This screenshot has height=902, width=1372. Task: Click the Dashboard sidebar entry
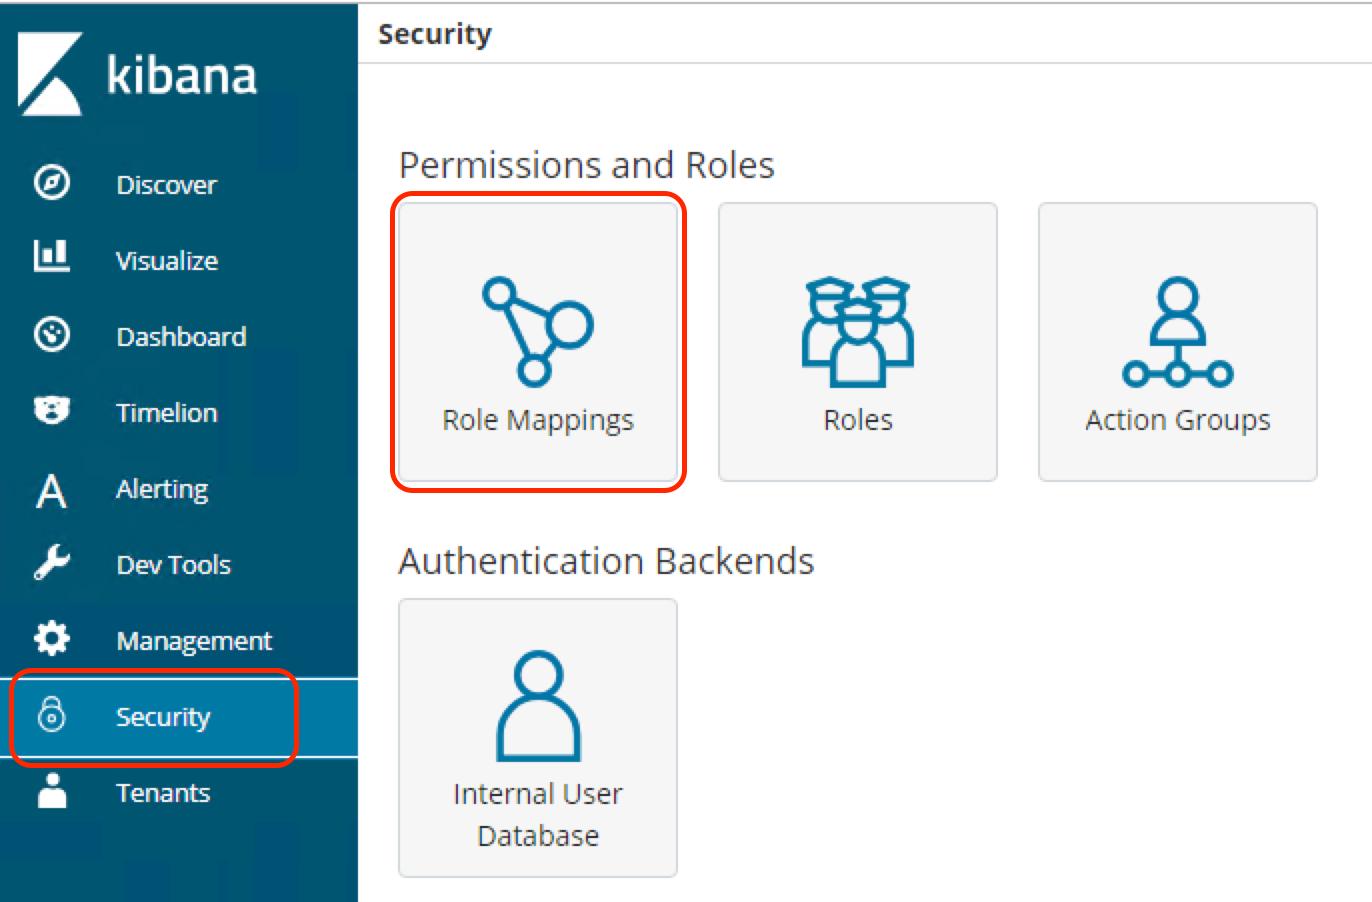(181, 335)
